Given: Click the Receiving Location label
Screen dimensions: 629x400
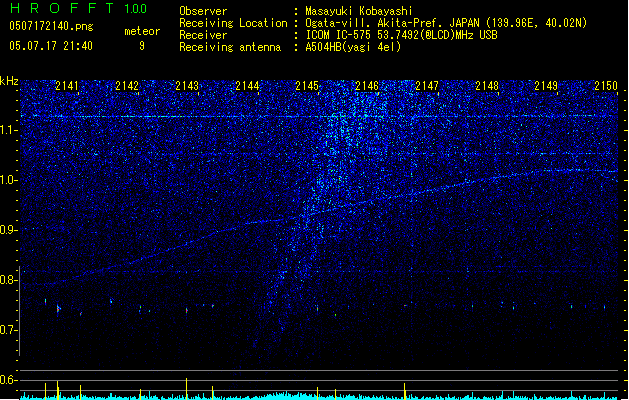Looking at the screenshot, I should (233, 23).
